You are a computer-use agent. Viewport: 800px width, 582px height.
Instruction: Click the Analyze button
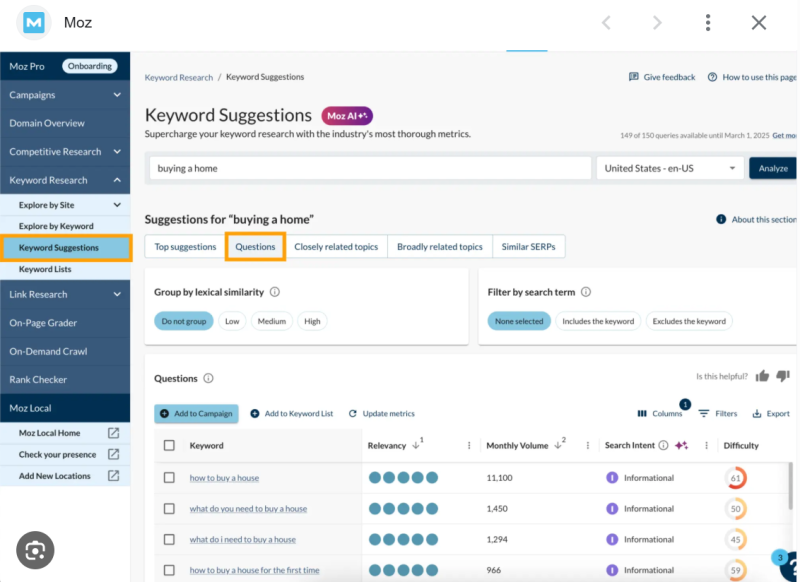click(773, 168)
